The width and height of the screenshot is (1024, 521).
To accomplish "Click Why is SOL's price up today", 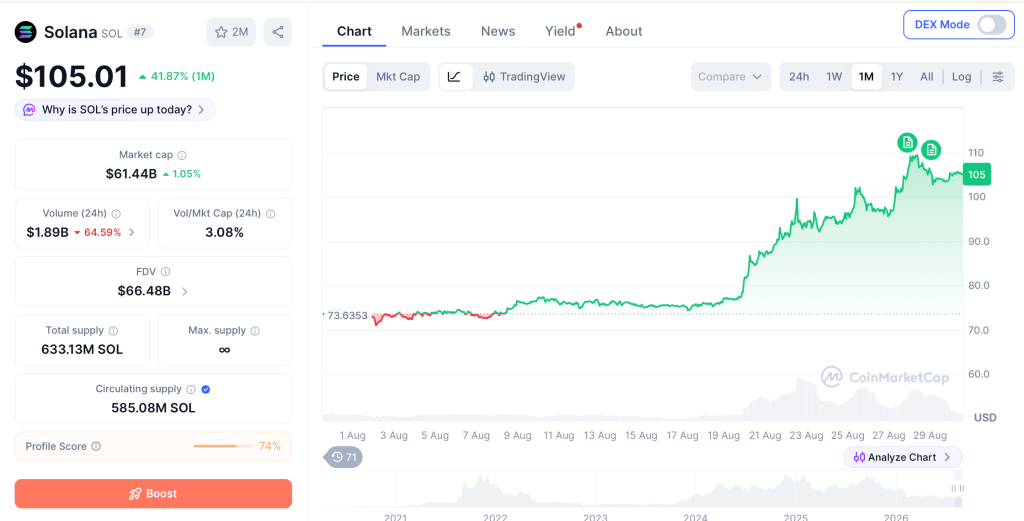I will (115, 110).
